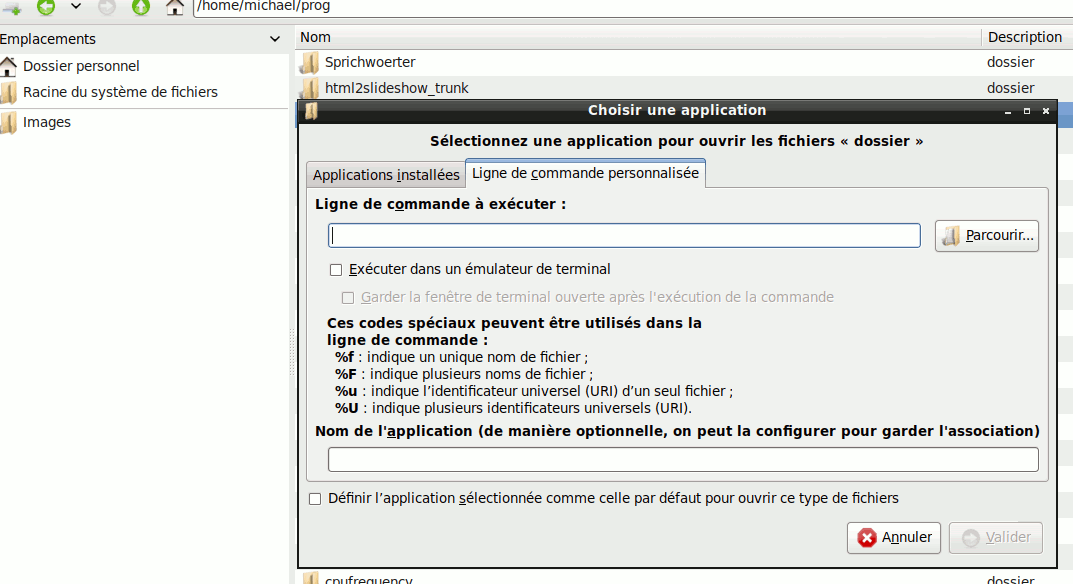
Task: Click the Nom de l'application text field
Action: pyautogui.click(x=683, y=460)
